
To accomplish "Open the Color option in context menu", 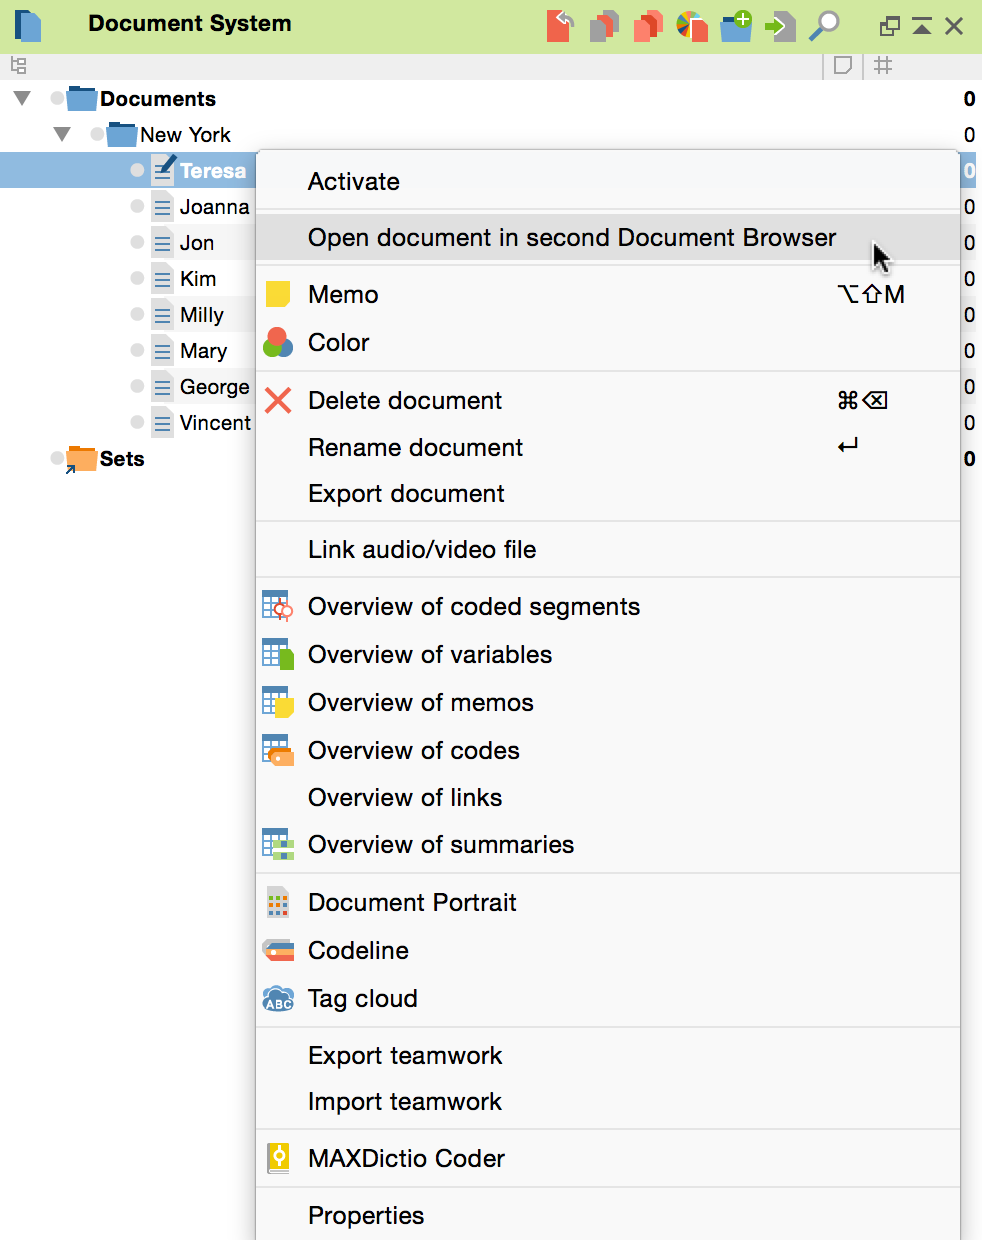I will pyautogui.click(x=338, y=343).
